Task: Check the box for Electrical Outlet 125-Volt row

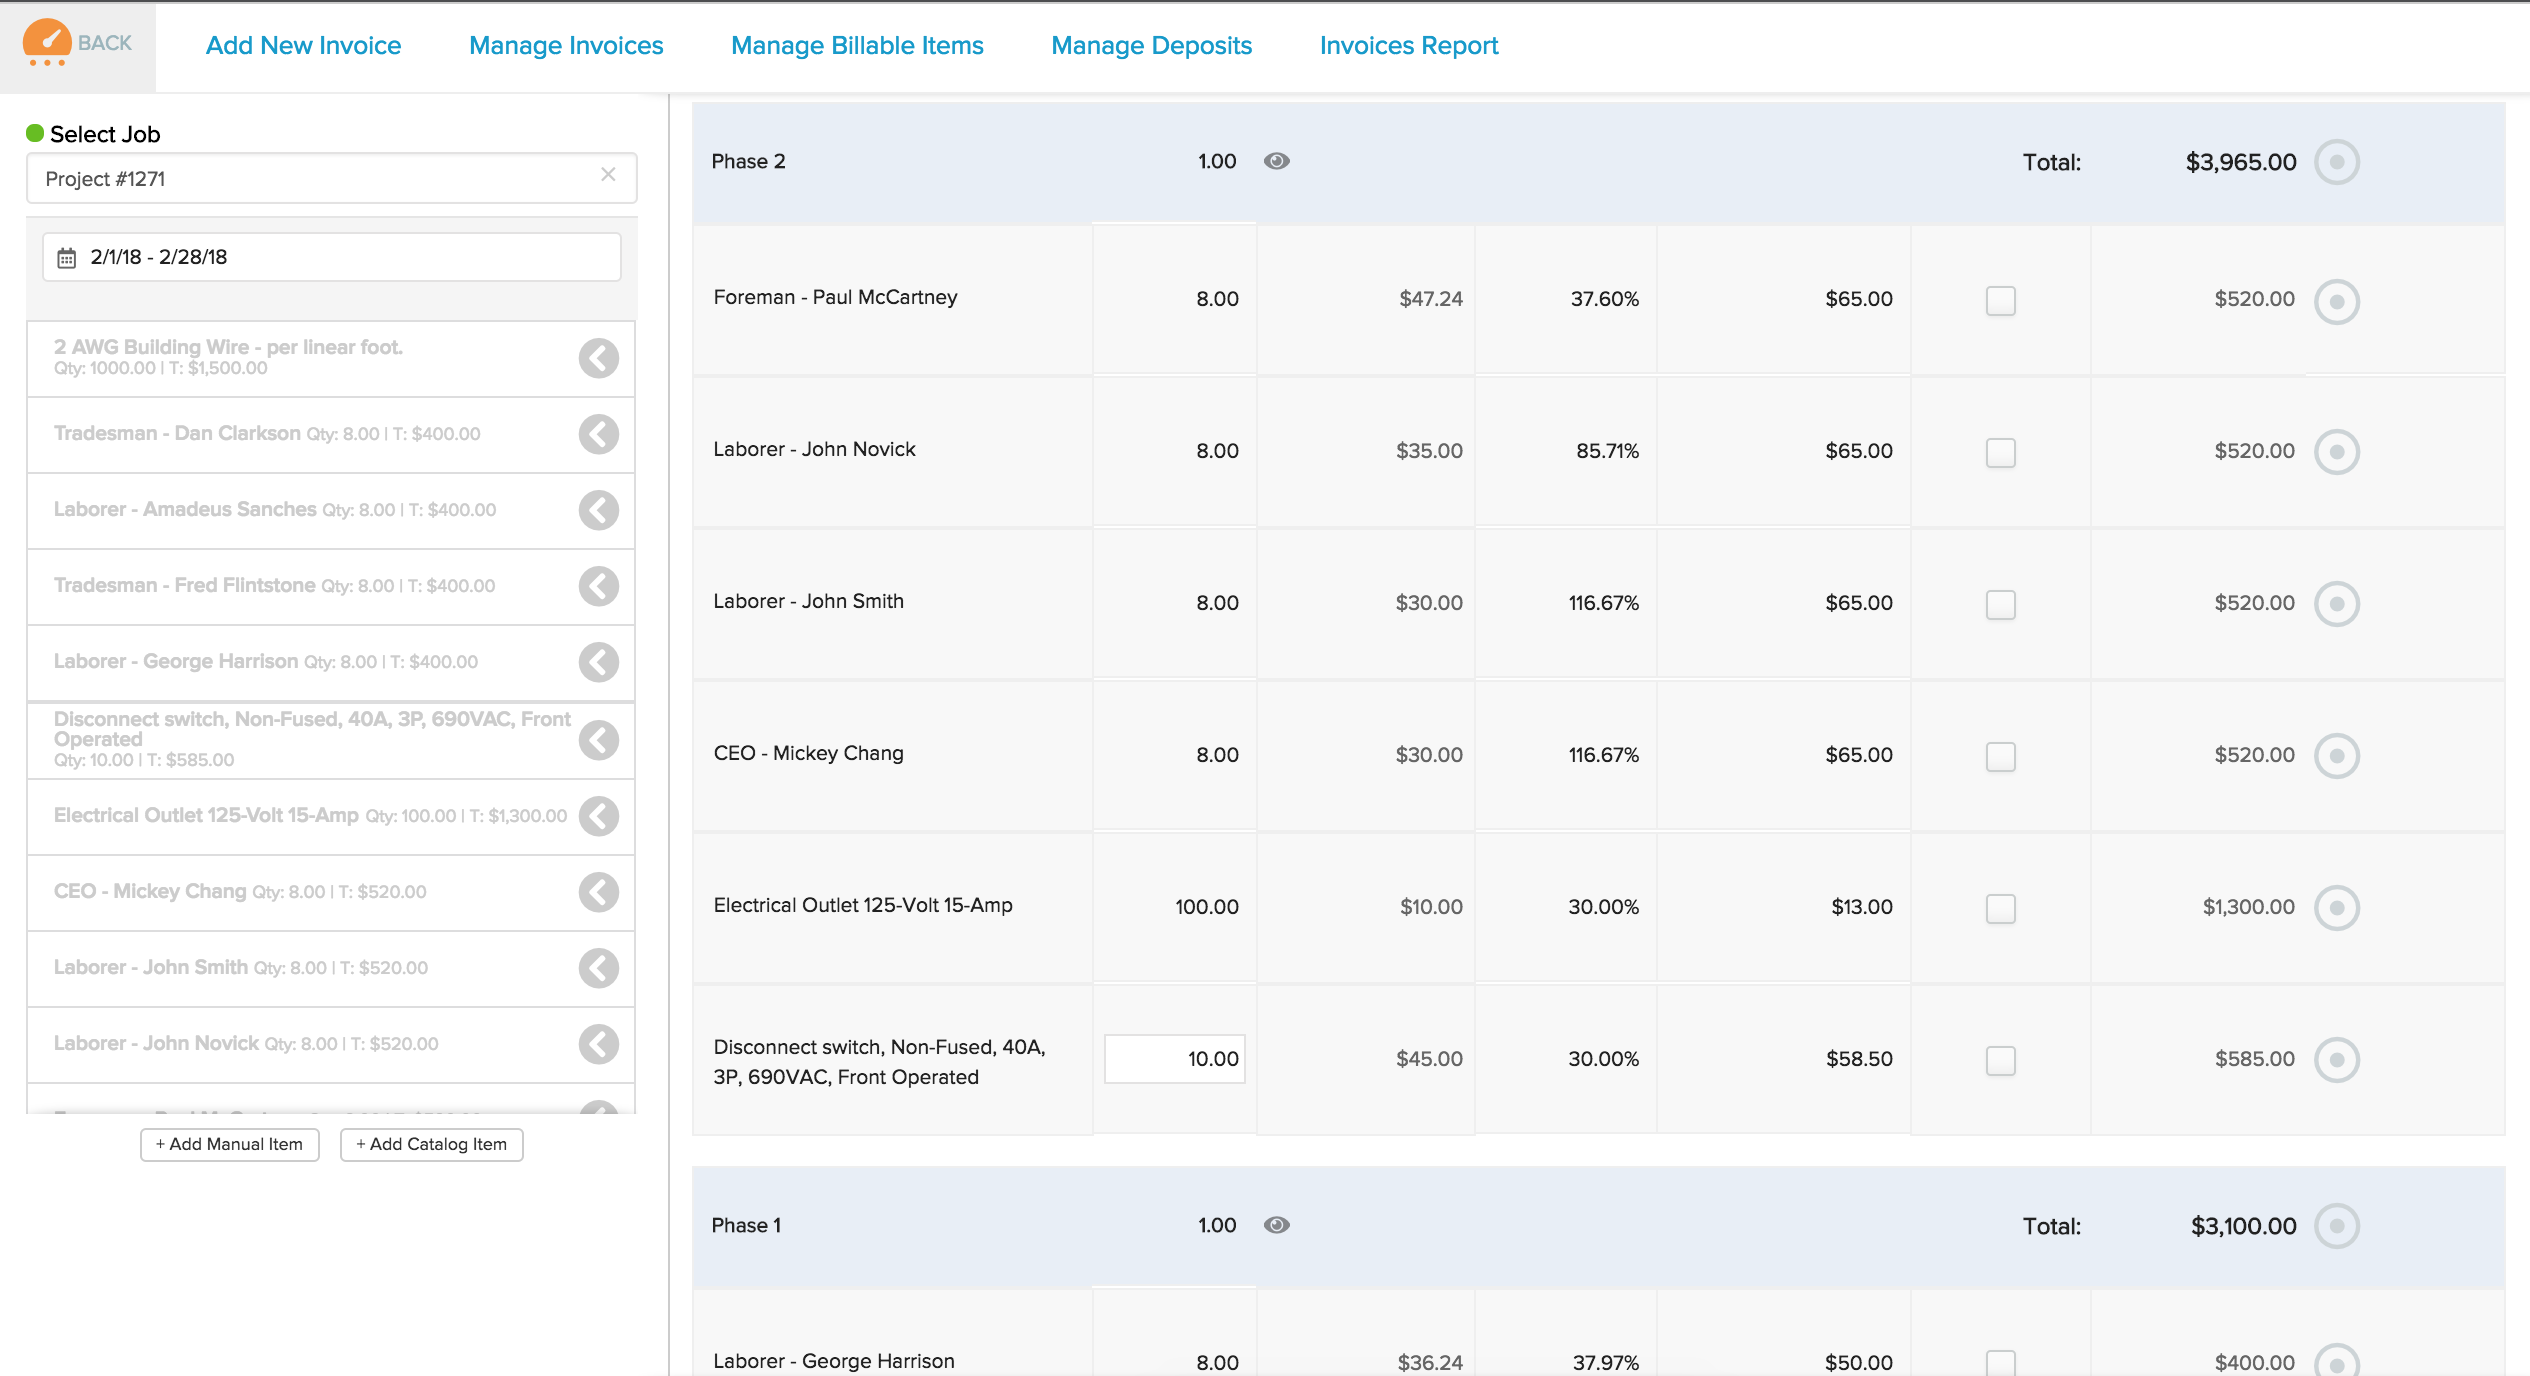Action: tap(2000, 908)
